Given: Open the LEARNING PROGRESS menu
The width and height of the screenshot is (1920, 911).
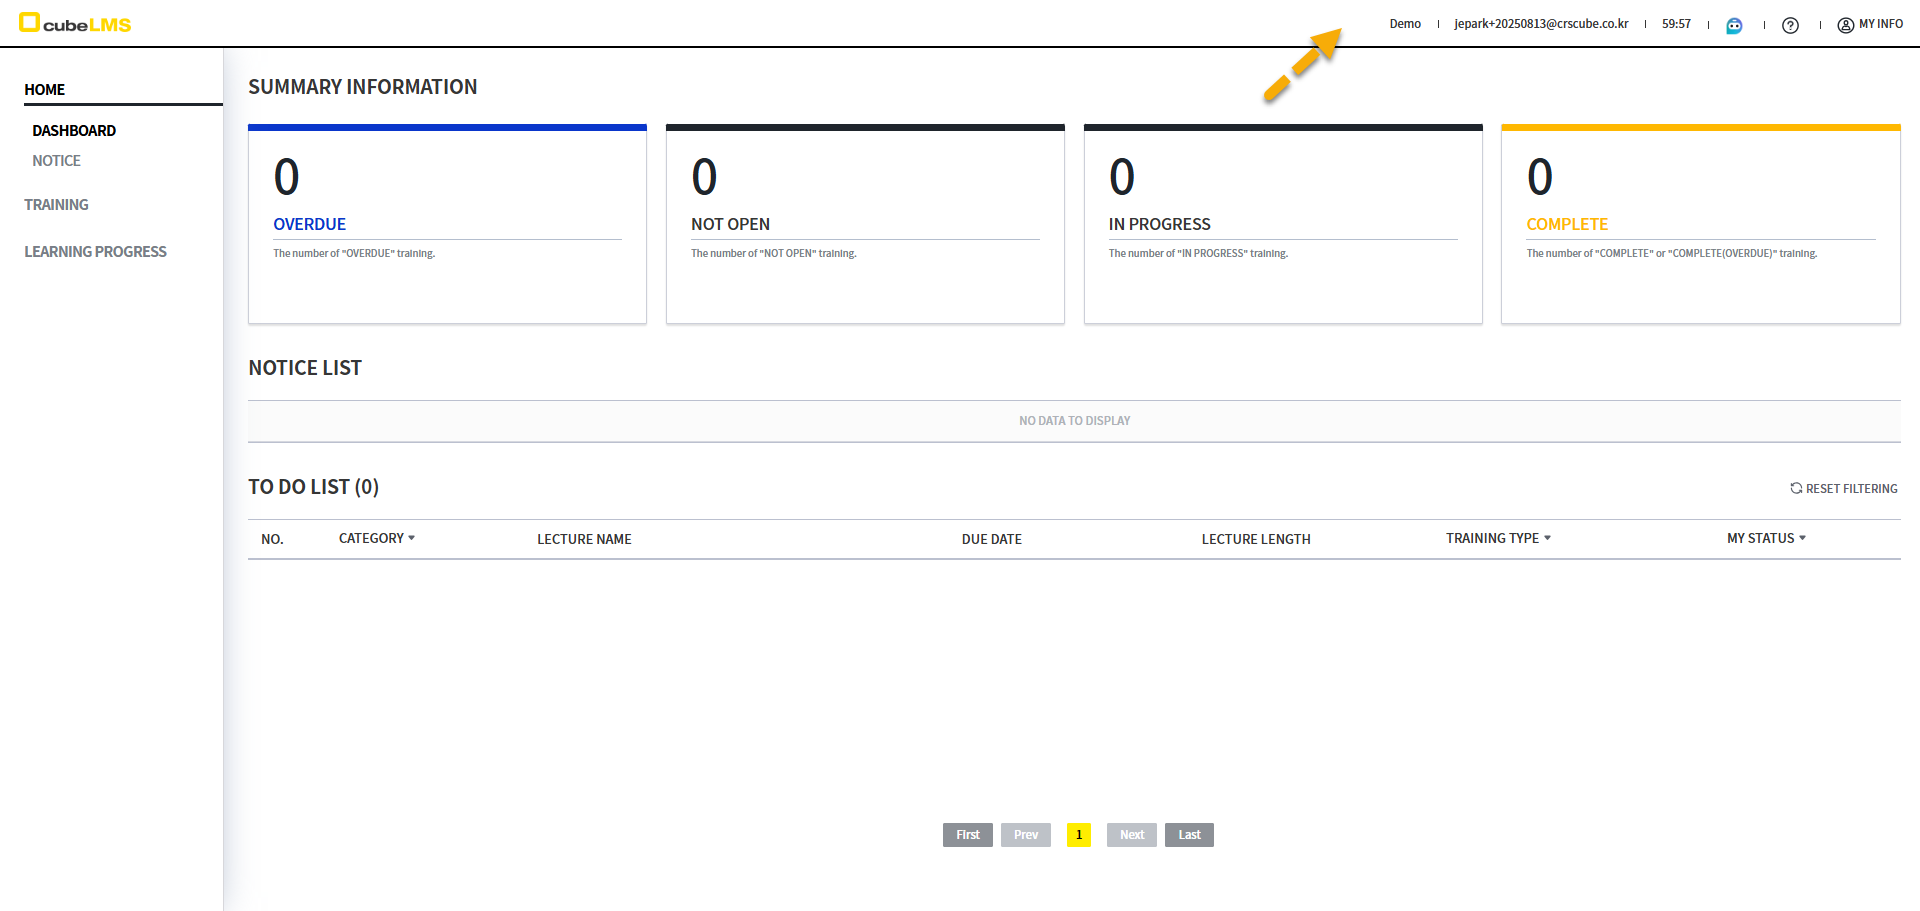Looking at the screenshot, I should pyautogui.click(x=95, y=252).
